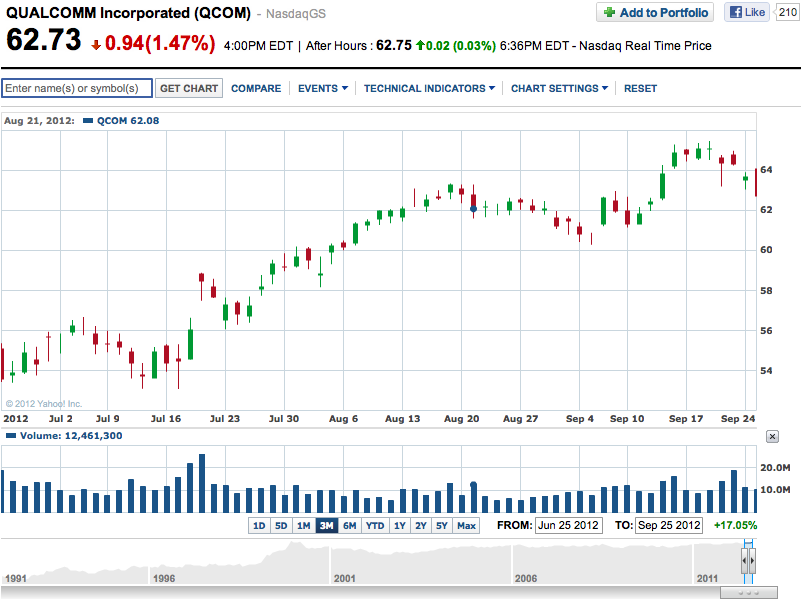Open the Chart Settings dropdown
Screen dimensions: 807x599
pos(559,89)
